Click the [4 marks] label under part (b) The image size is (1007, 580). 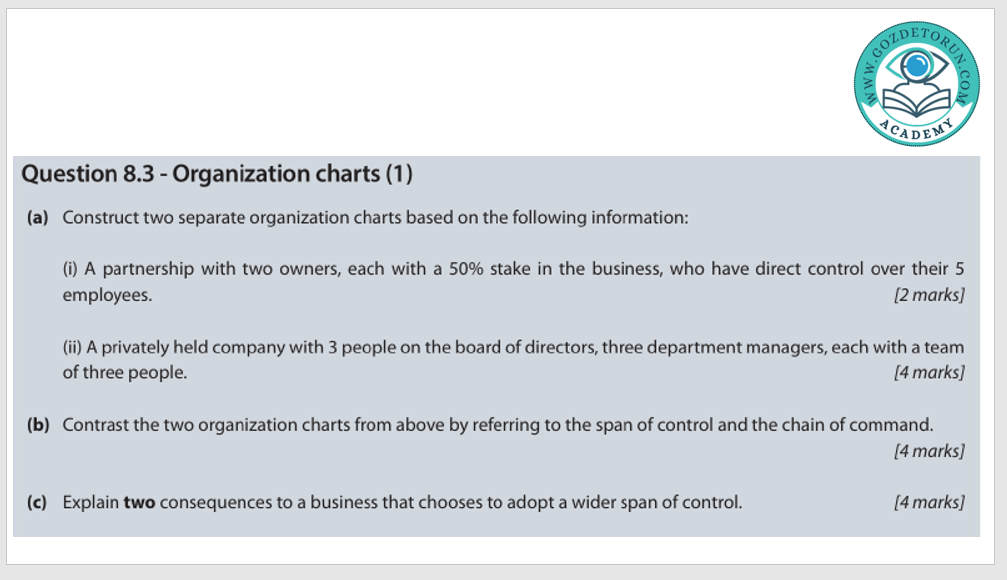pyautogui.click(x=930, y=451)
